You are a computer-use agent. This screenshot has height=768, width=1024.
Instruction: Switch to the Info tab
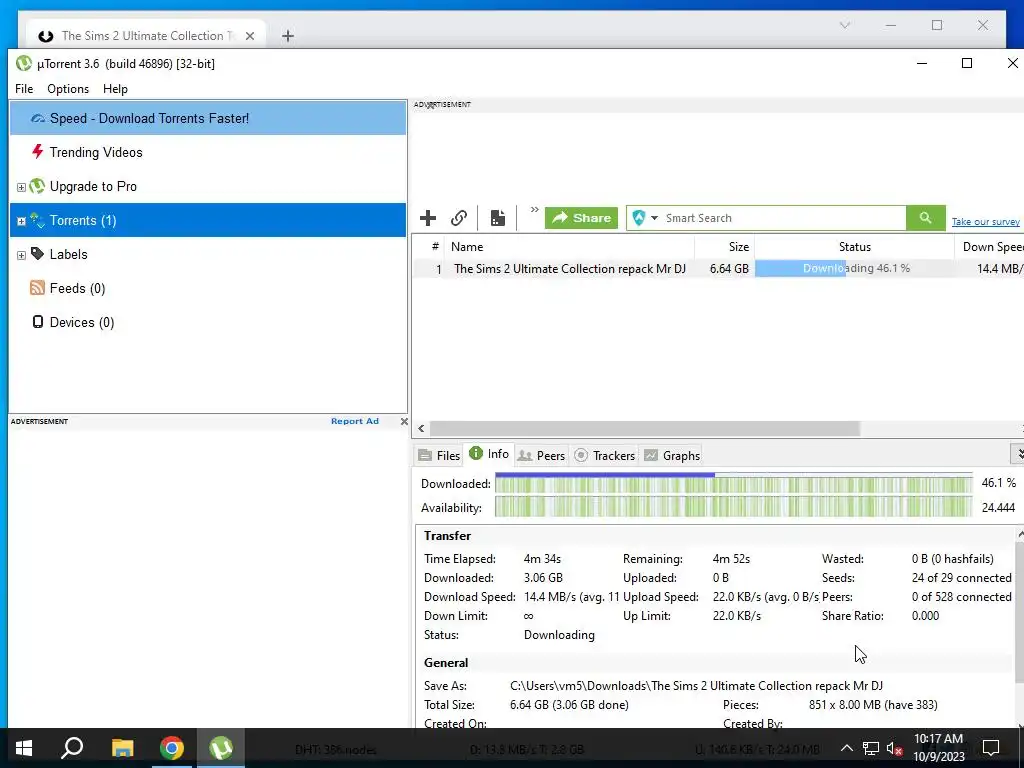[x=489, y=454]
